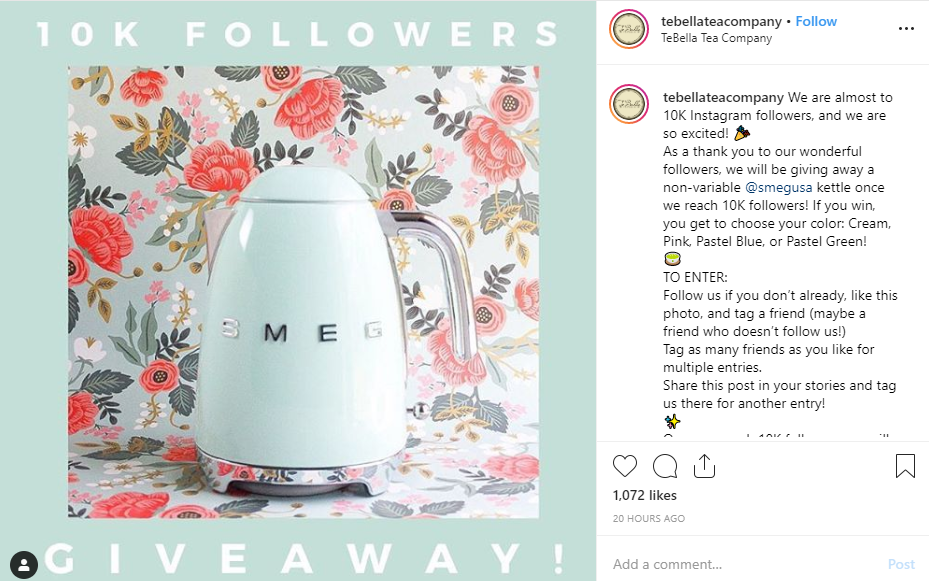Click the tagged people icon on photo
The image size is (929, 581).
click(24, 565)
